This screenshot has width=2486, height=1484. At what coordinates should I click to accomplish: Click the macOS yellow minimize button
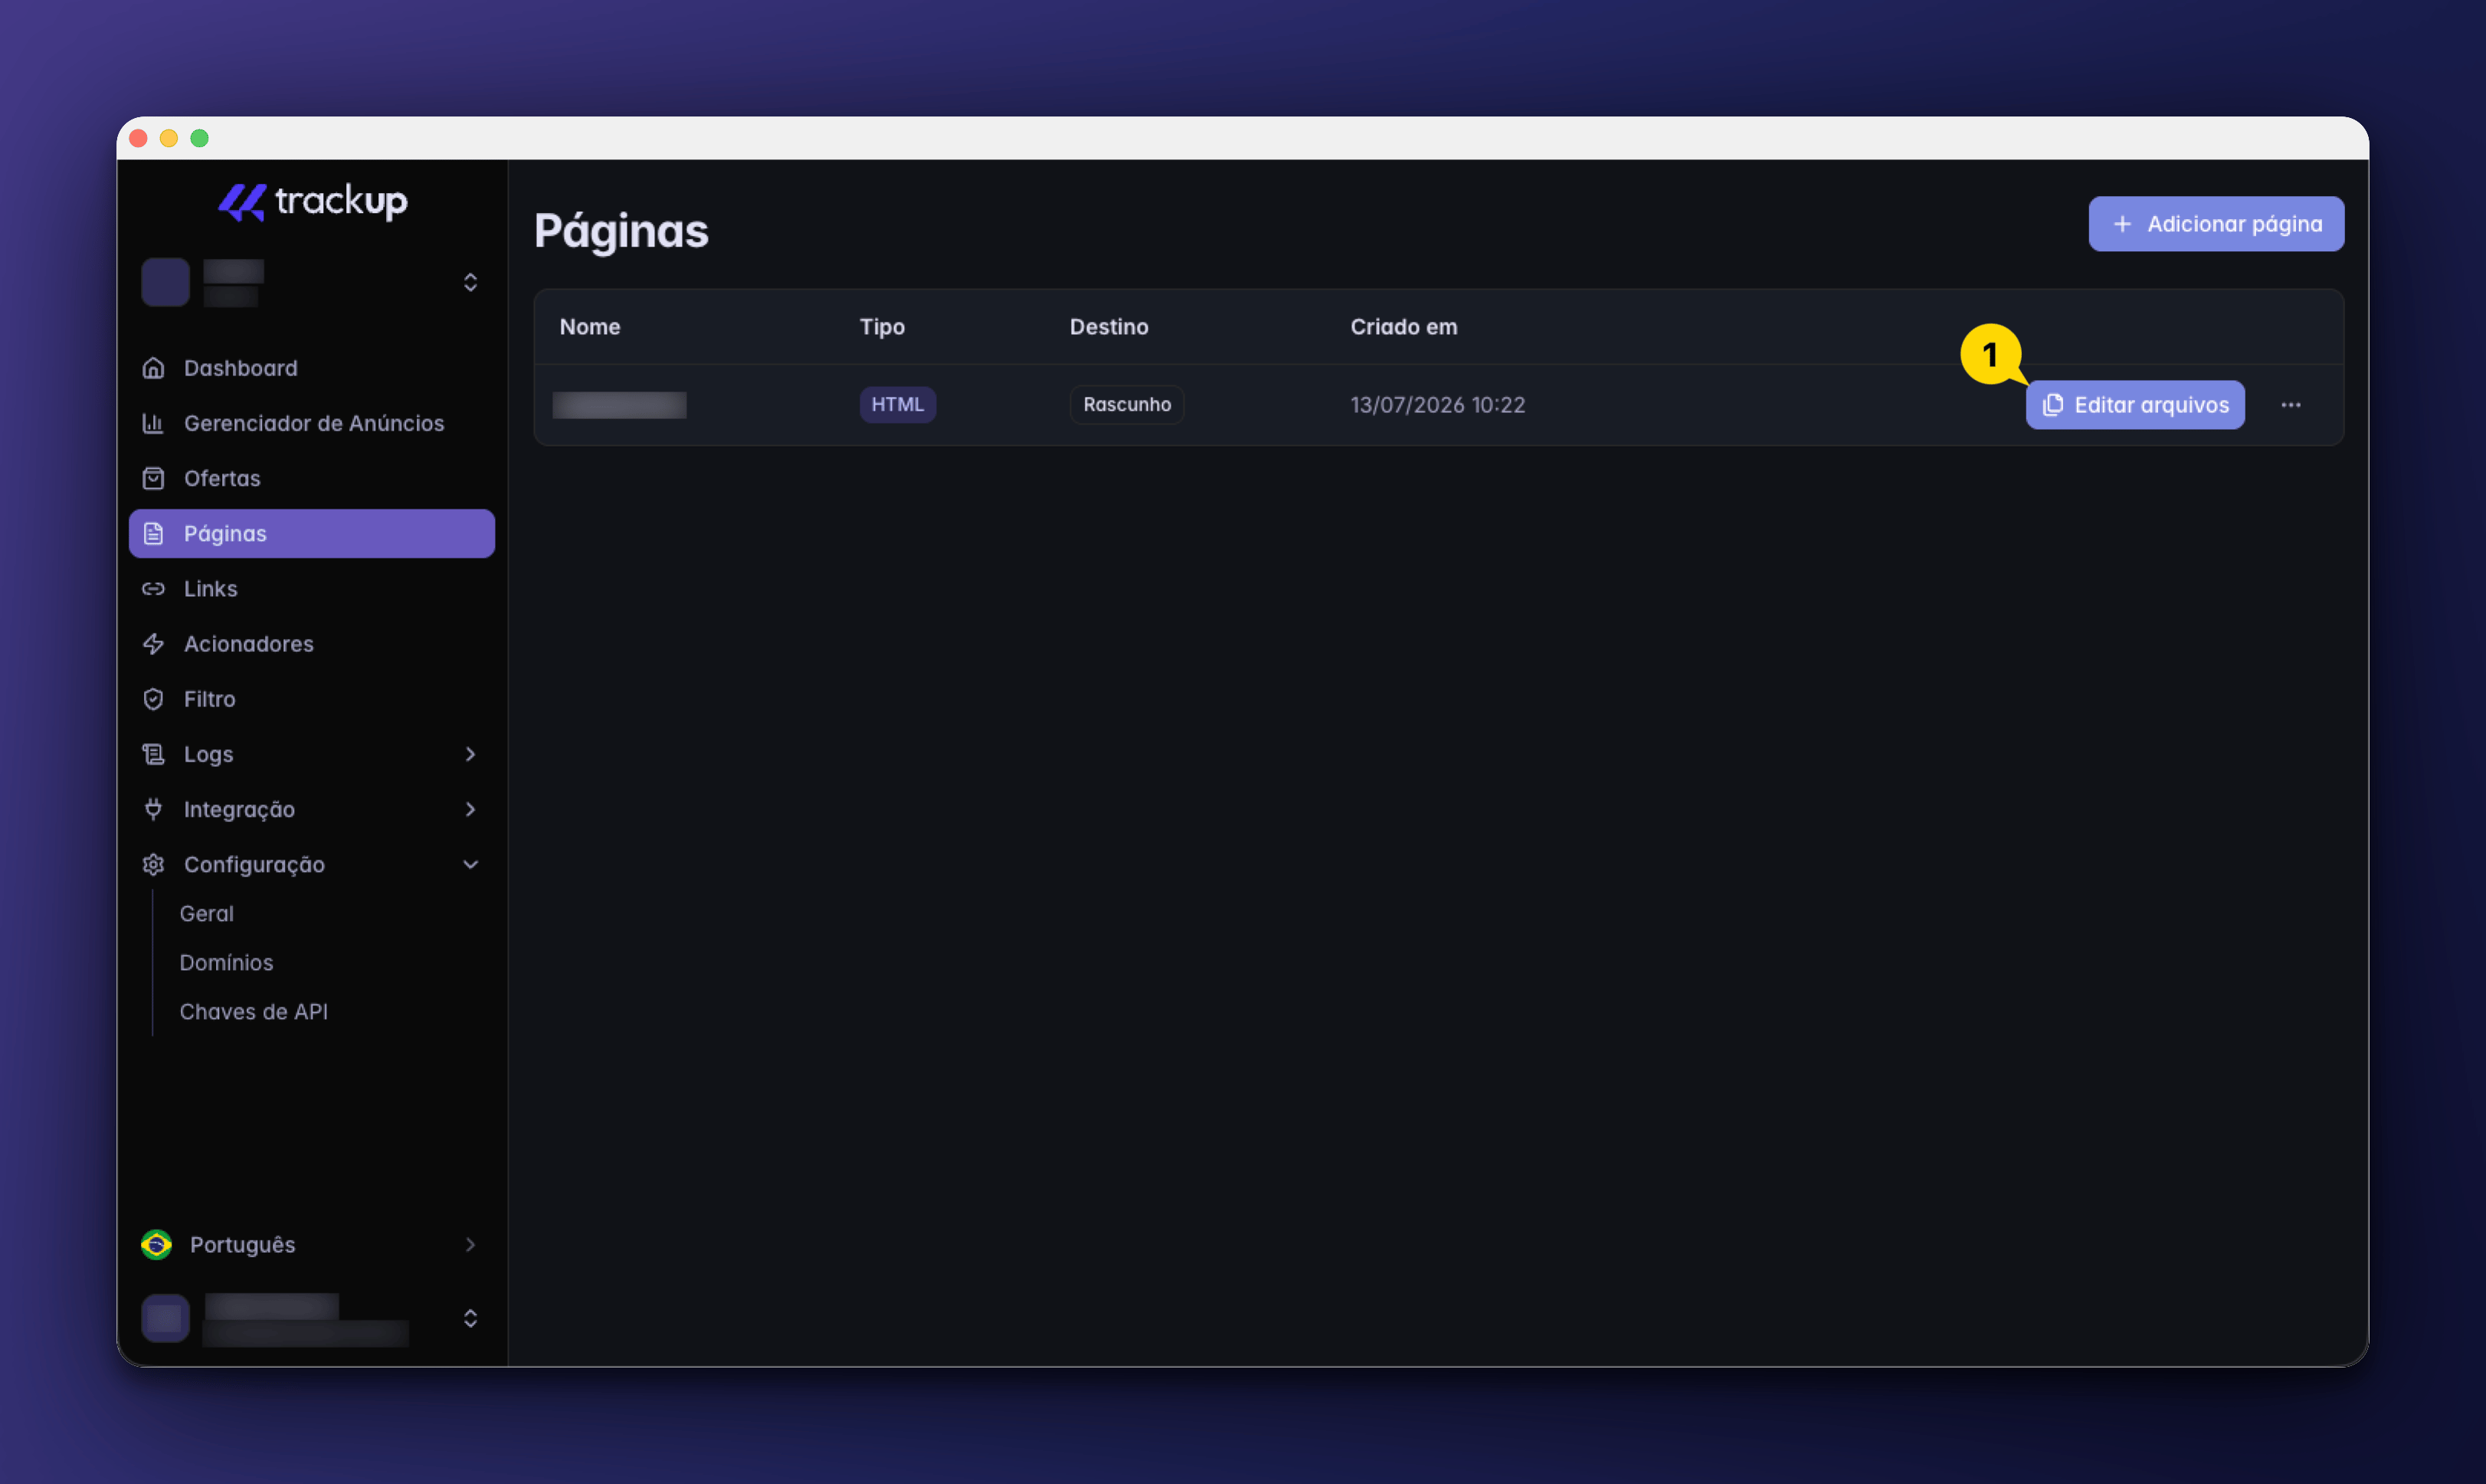pyautogui.click(x=169, y=138)
